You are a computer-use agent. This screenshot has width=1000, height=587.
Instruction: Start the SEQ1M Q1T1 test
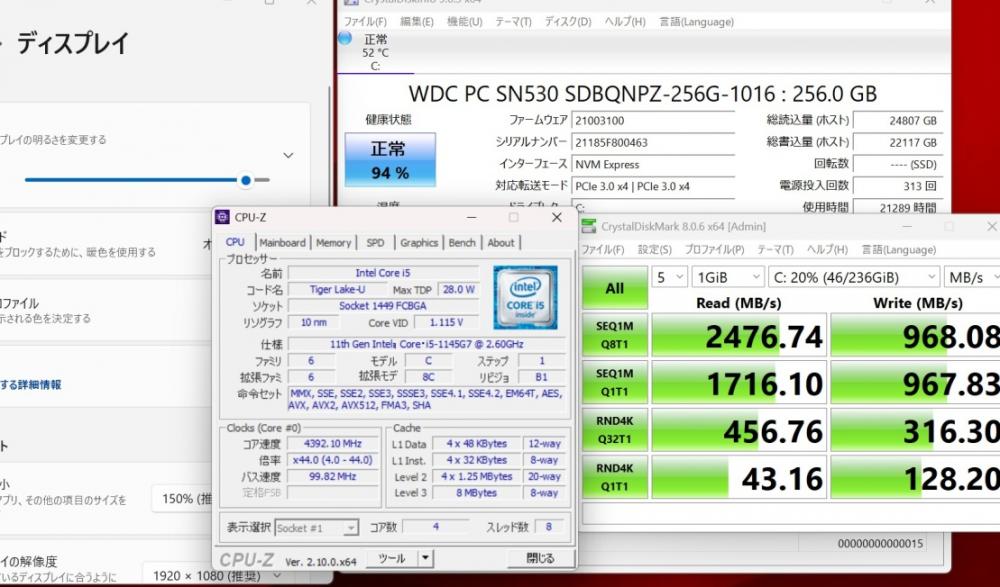point(615,382)
